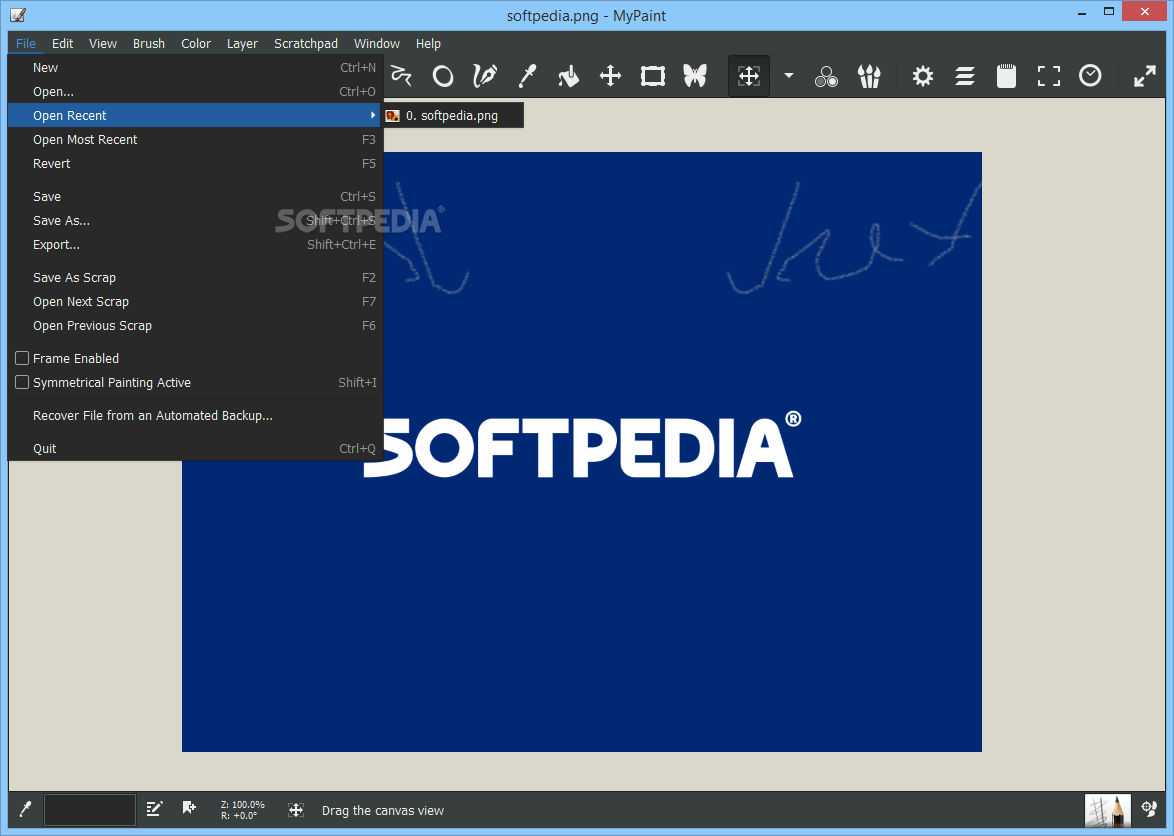This screenshot has width=1174, height=836.
Task: Open the Help menu
Action: pos(428,43)
